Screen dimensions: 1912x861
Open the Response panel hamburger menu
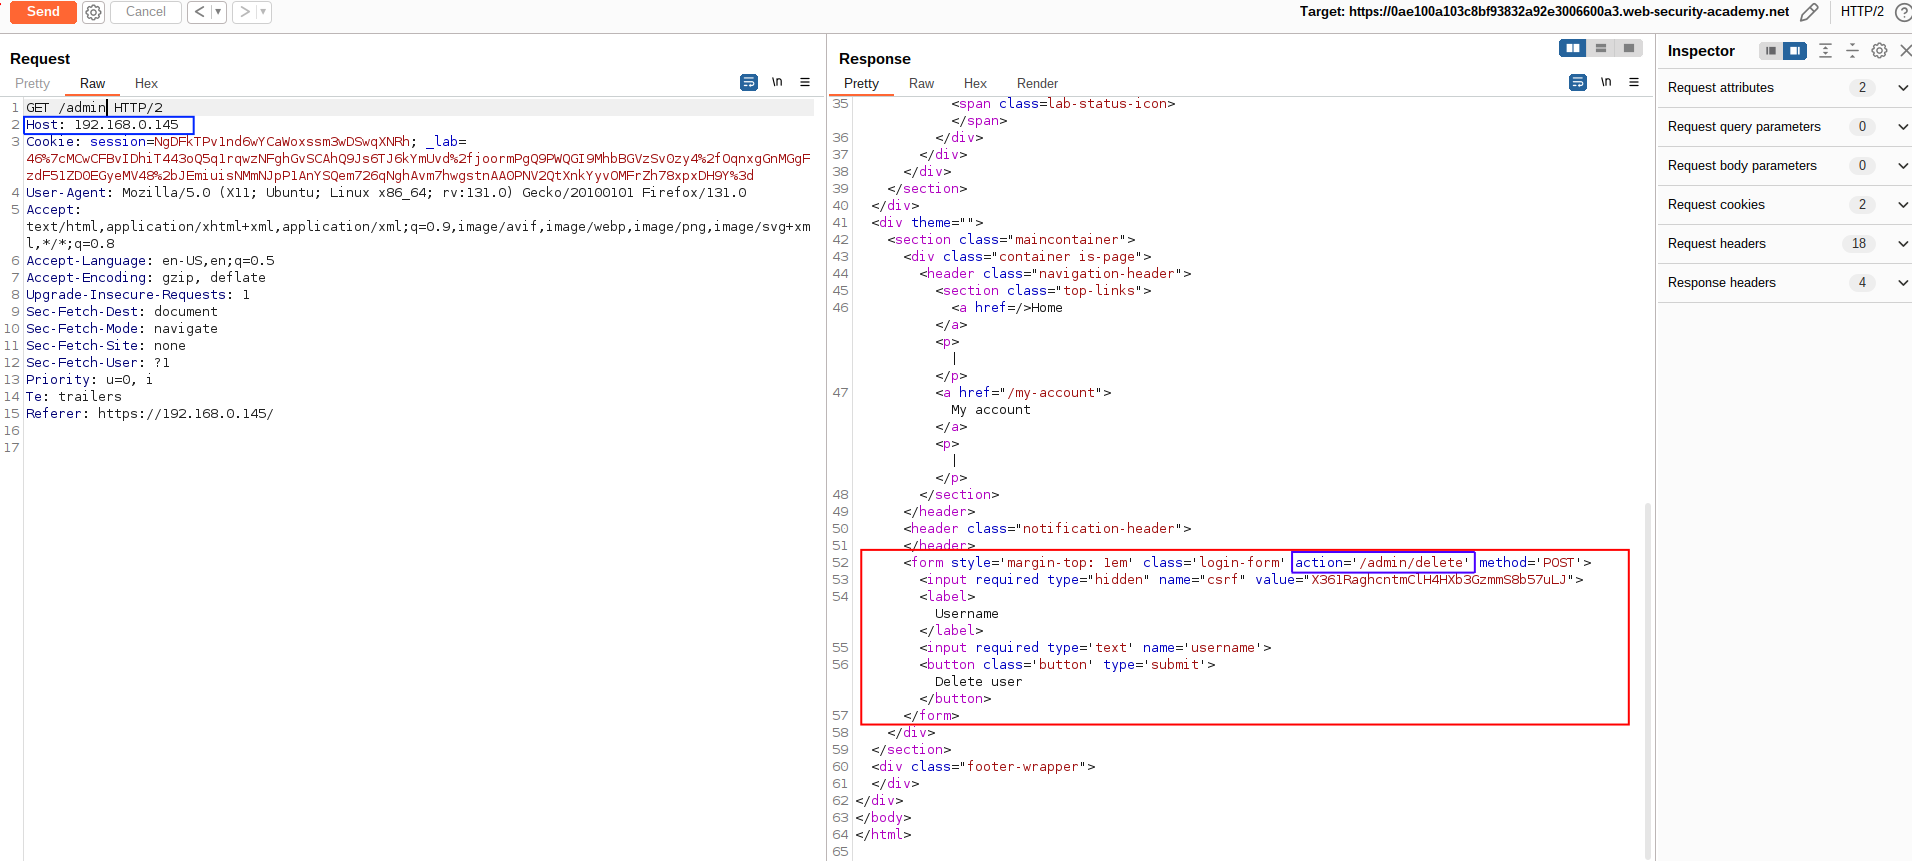pos(1634,83)
